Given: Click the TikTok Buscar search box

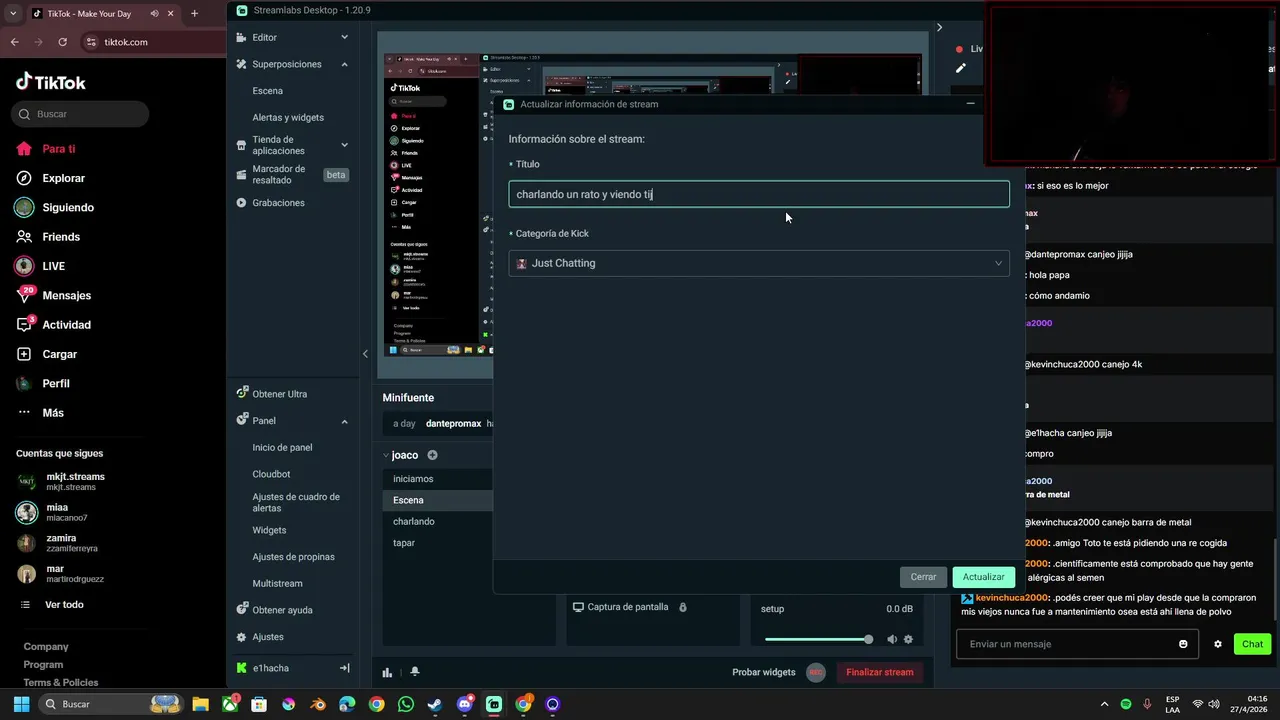Looking at the screenshot, I should coord(80,114).
